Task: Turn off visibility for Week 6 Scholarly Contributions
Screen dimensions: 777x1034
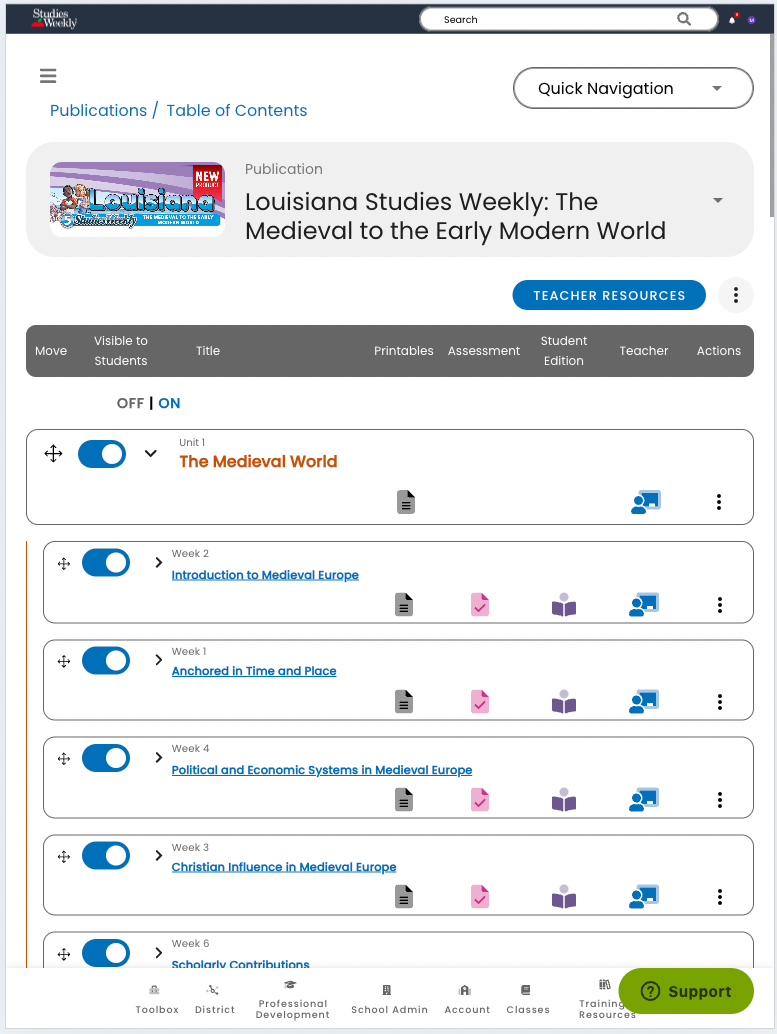Action: [106, 953]
